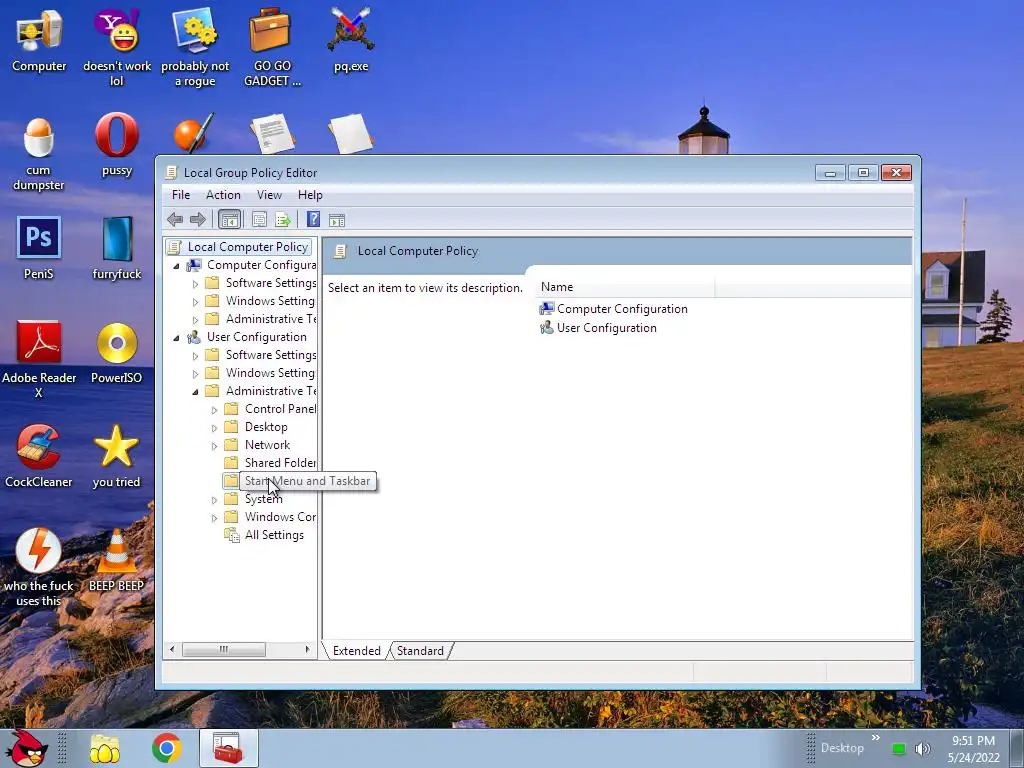The image size is (1024, 768).
Task: Select Local Computer Policy root in tree
Action: coord(239,247)
